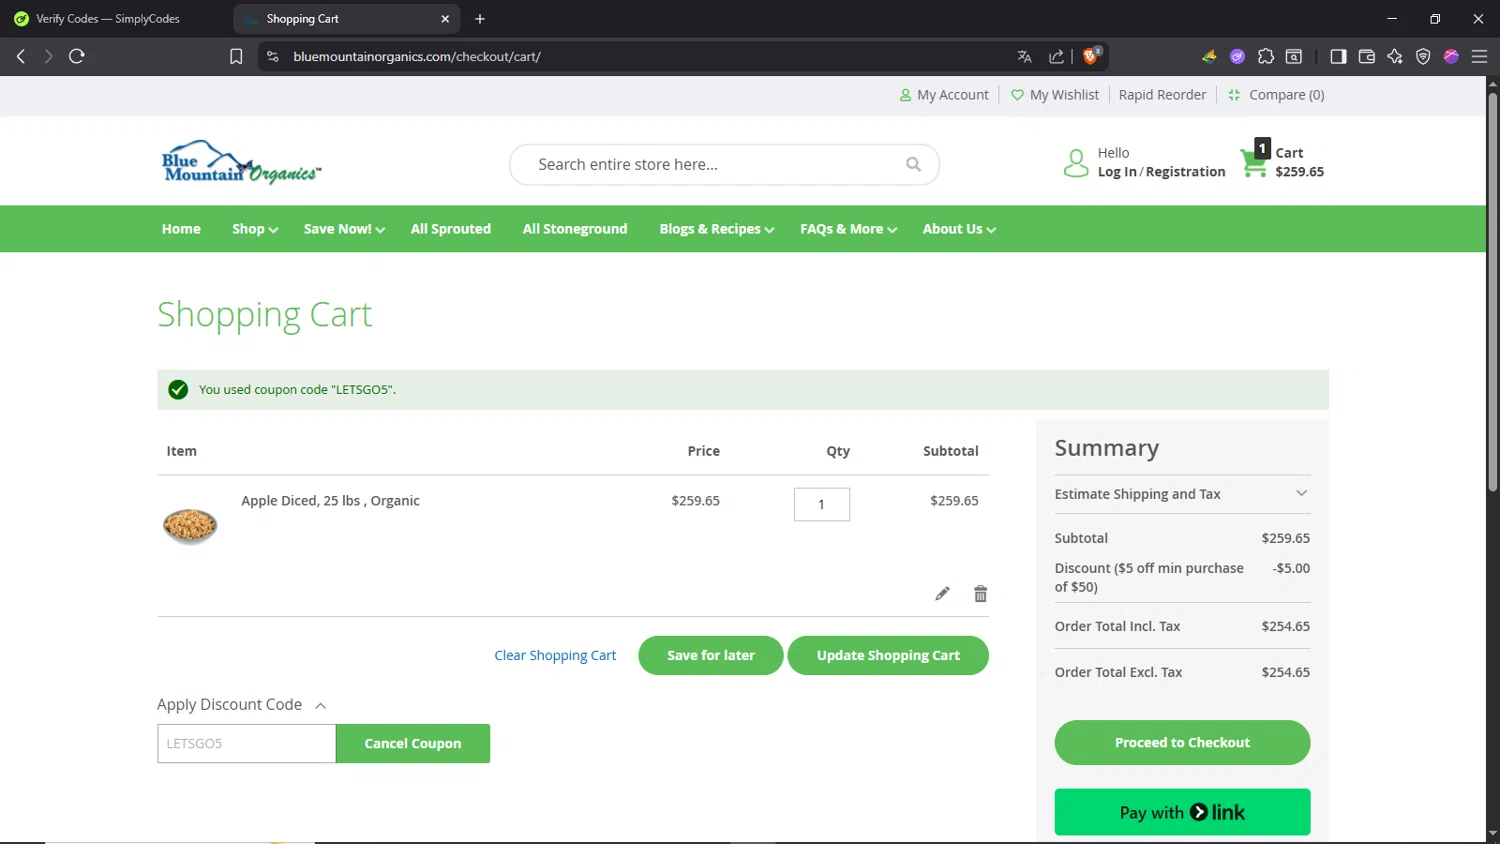Image resolution: width=1500 pixels, height=844 pixels.
Task: Open the My Wishlist link
Action: (1055, 95)
